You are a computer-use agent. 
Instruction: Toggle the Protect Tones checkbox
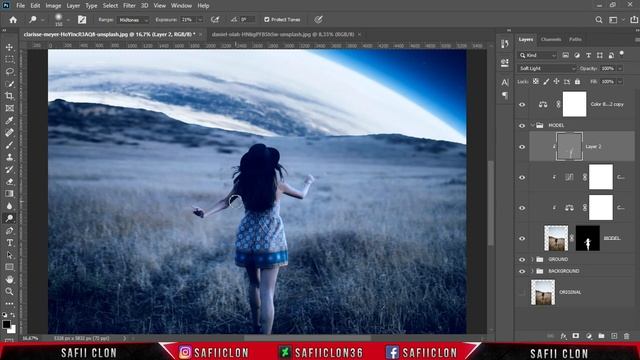pyautogui.click(x=267, y=20)
